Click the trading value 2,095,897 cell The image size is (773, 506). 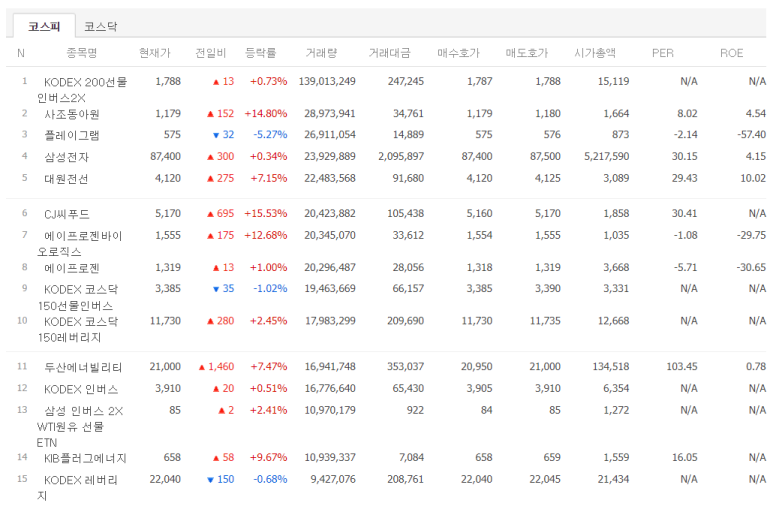click(401, 156)
